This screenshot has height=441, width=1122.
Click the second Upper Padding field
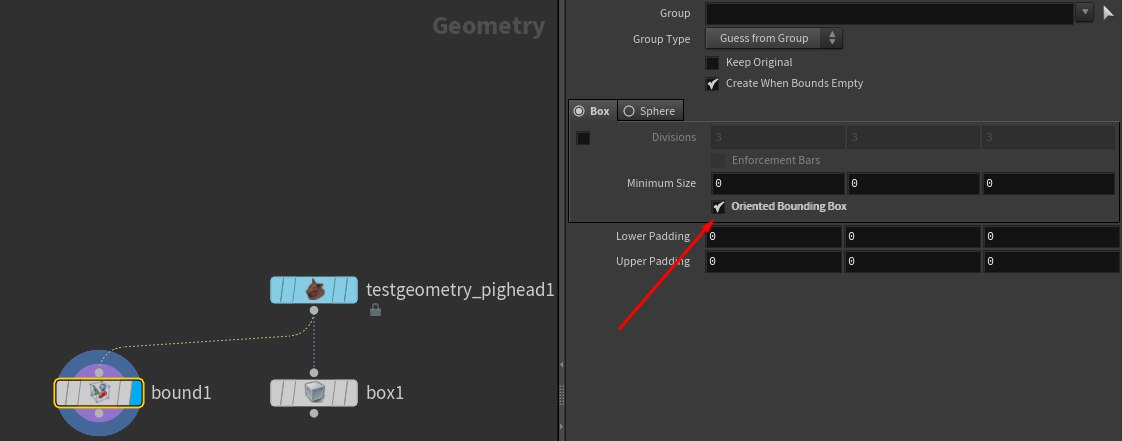click(911, 262)
